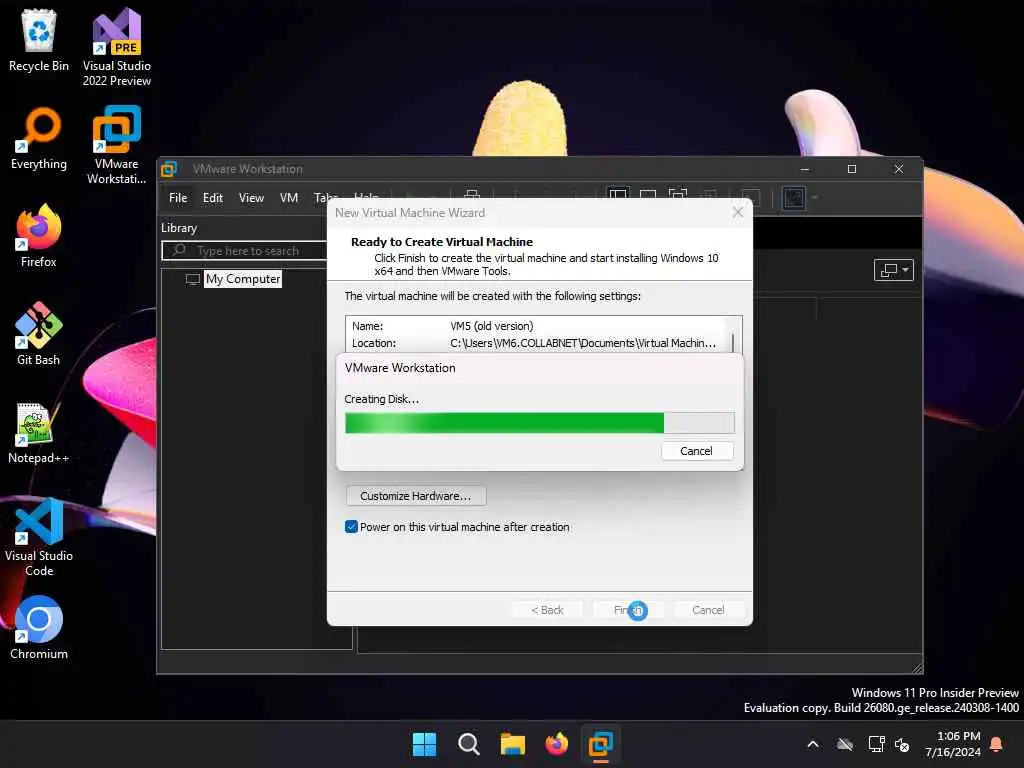Click Customize Hardware button
Image resolution: width=1024 pixels, height=768 pixels.
[x=416, y=496]
